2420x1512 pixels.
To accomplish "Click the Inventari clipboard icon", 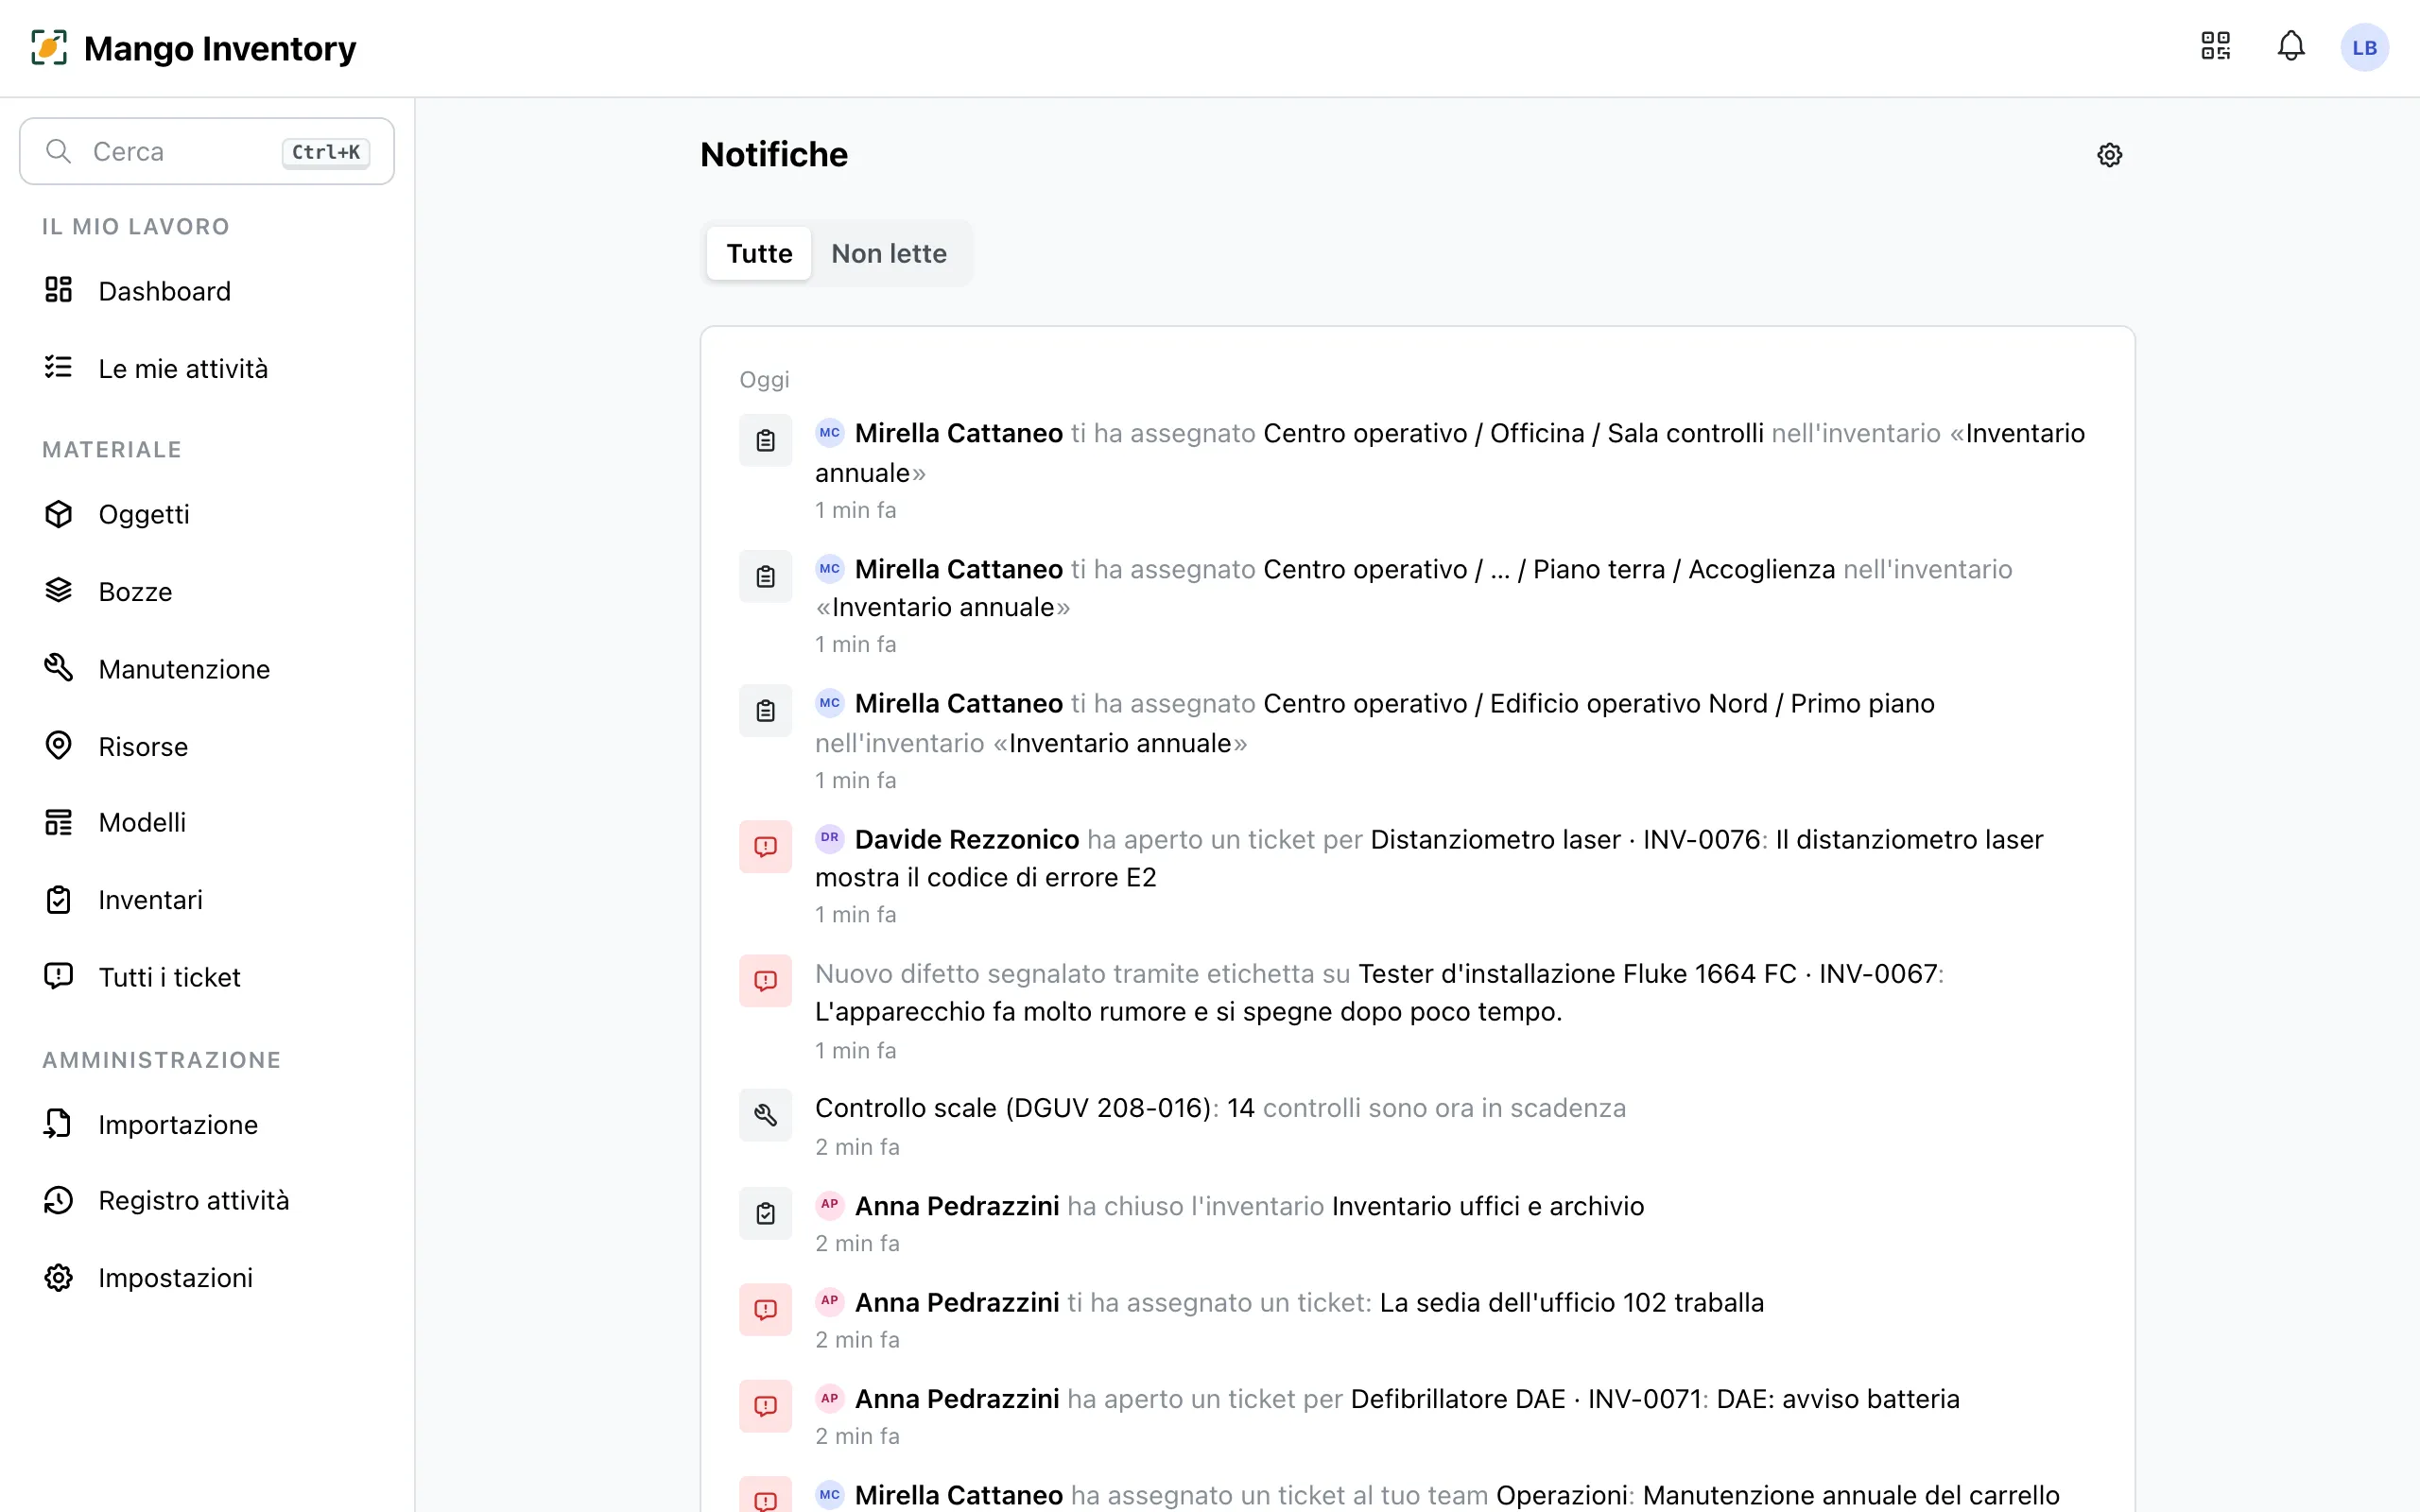I will tap(59, 900).
